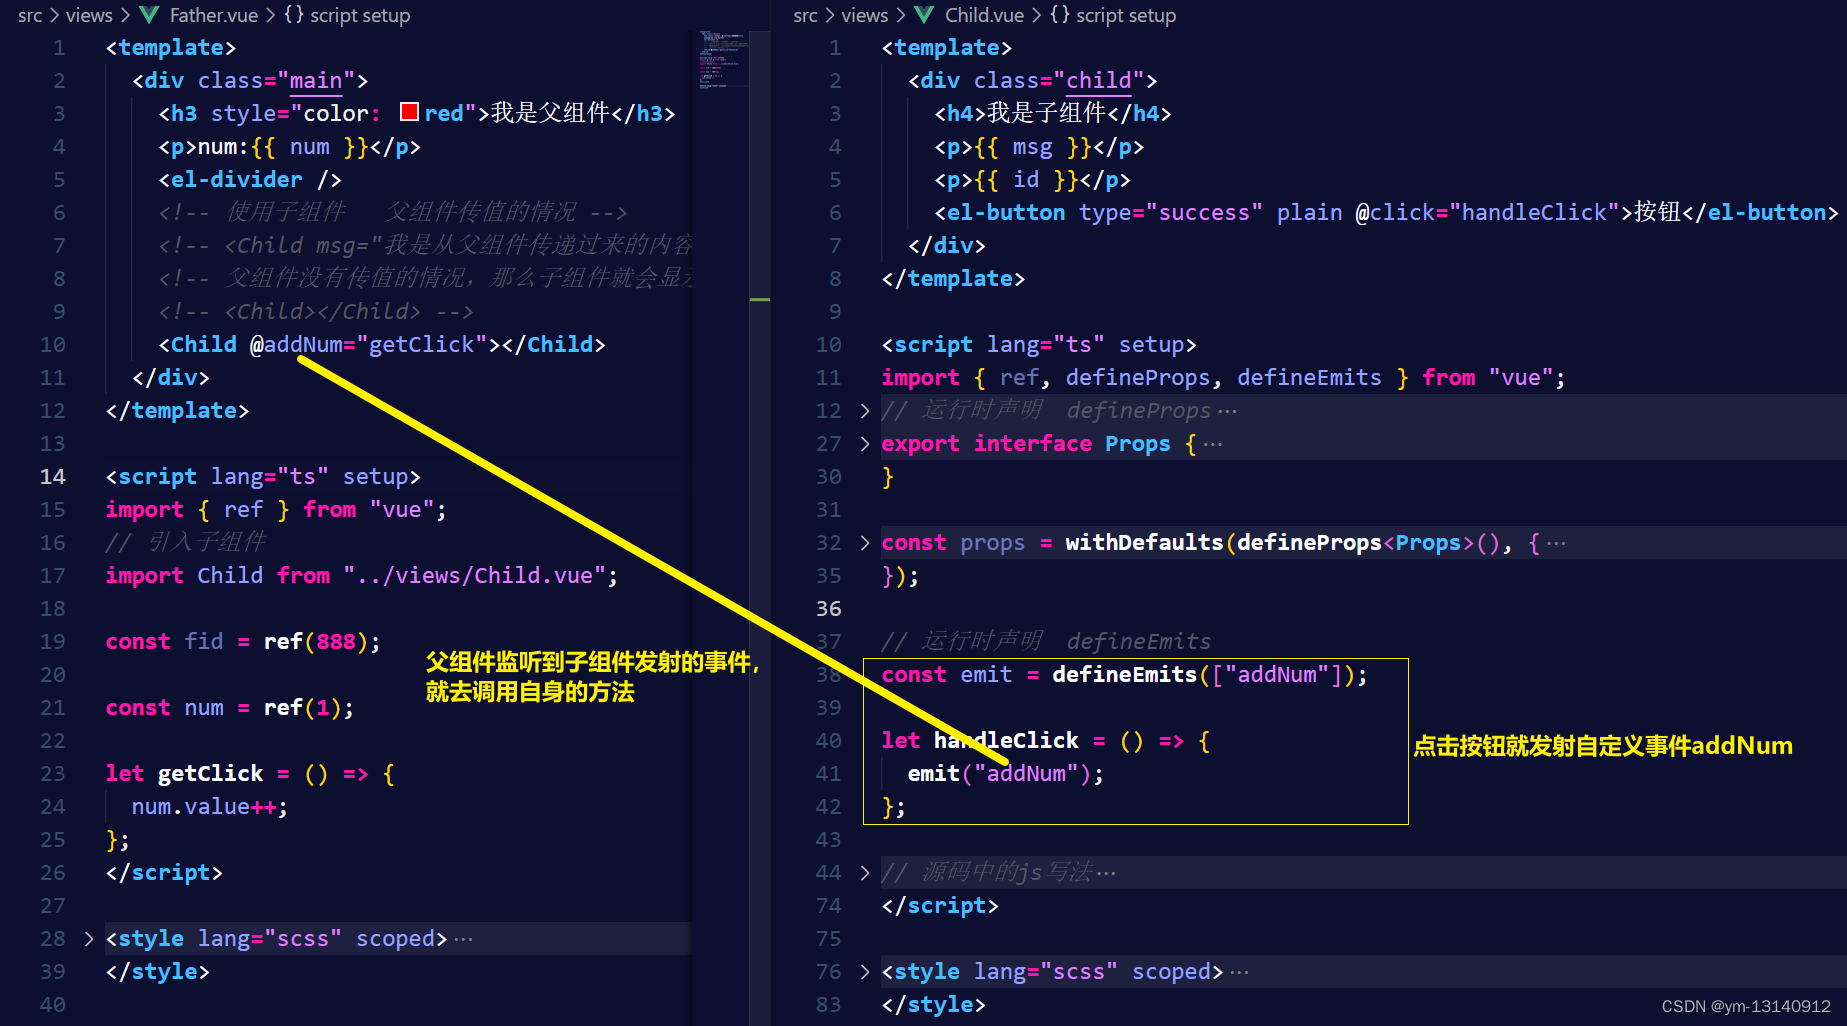Click line number 14 in Father.vue gutter
1847x1026 pixels.
click(x=52, y=476)
